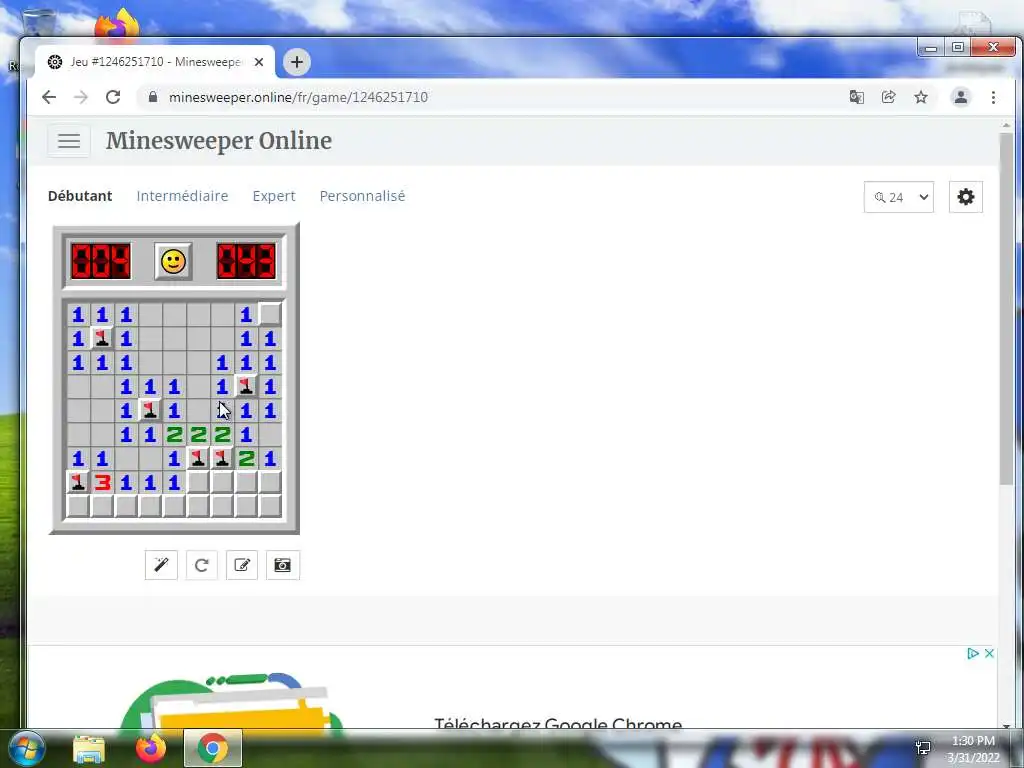Click the unopened cell in board's top-right corner
The width and height of the screenshot is (1024, 768).
coord(270,314)
